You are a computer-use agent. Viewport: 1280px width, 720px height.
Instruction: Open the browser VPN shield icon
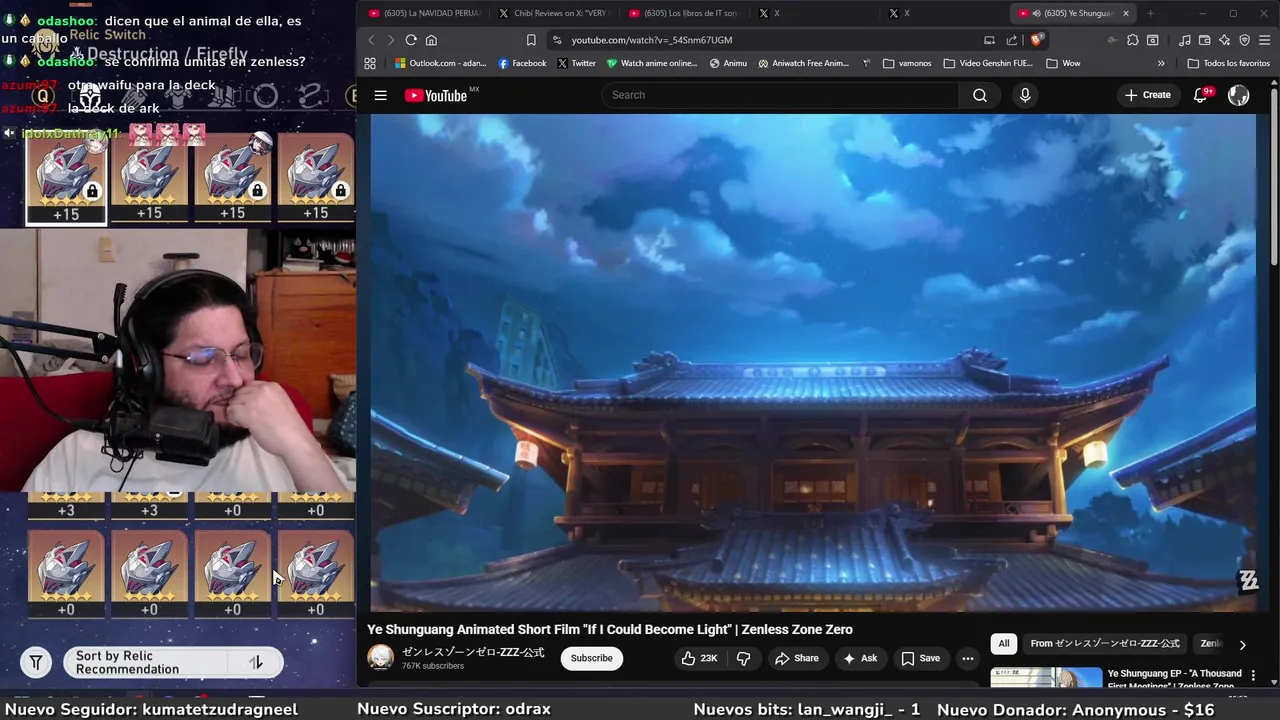[x=1244, y=40]
